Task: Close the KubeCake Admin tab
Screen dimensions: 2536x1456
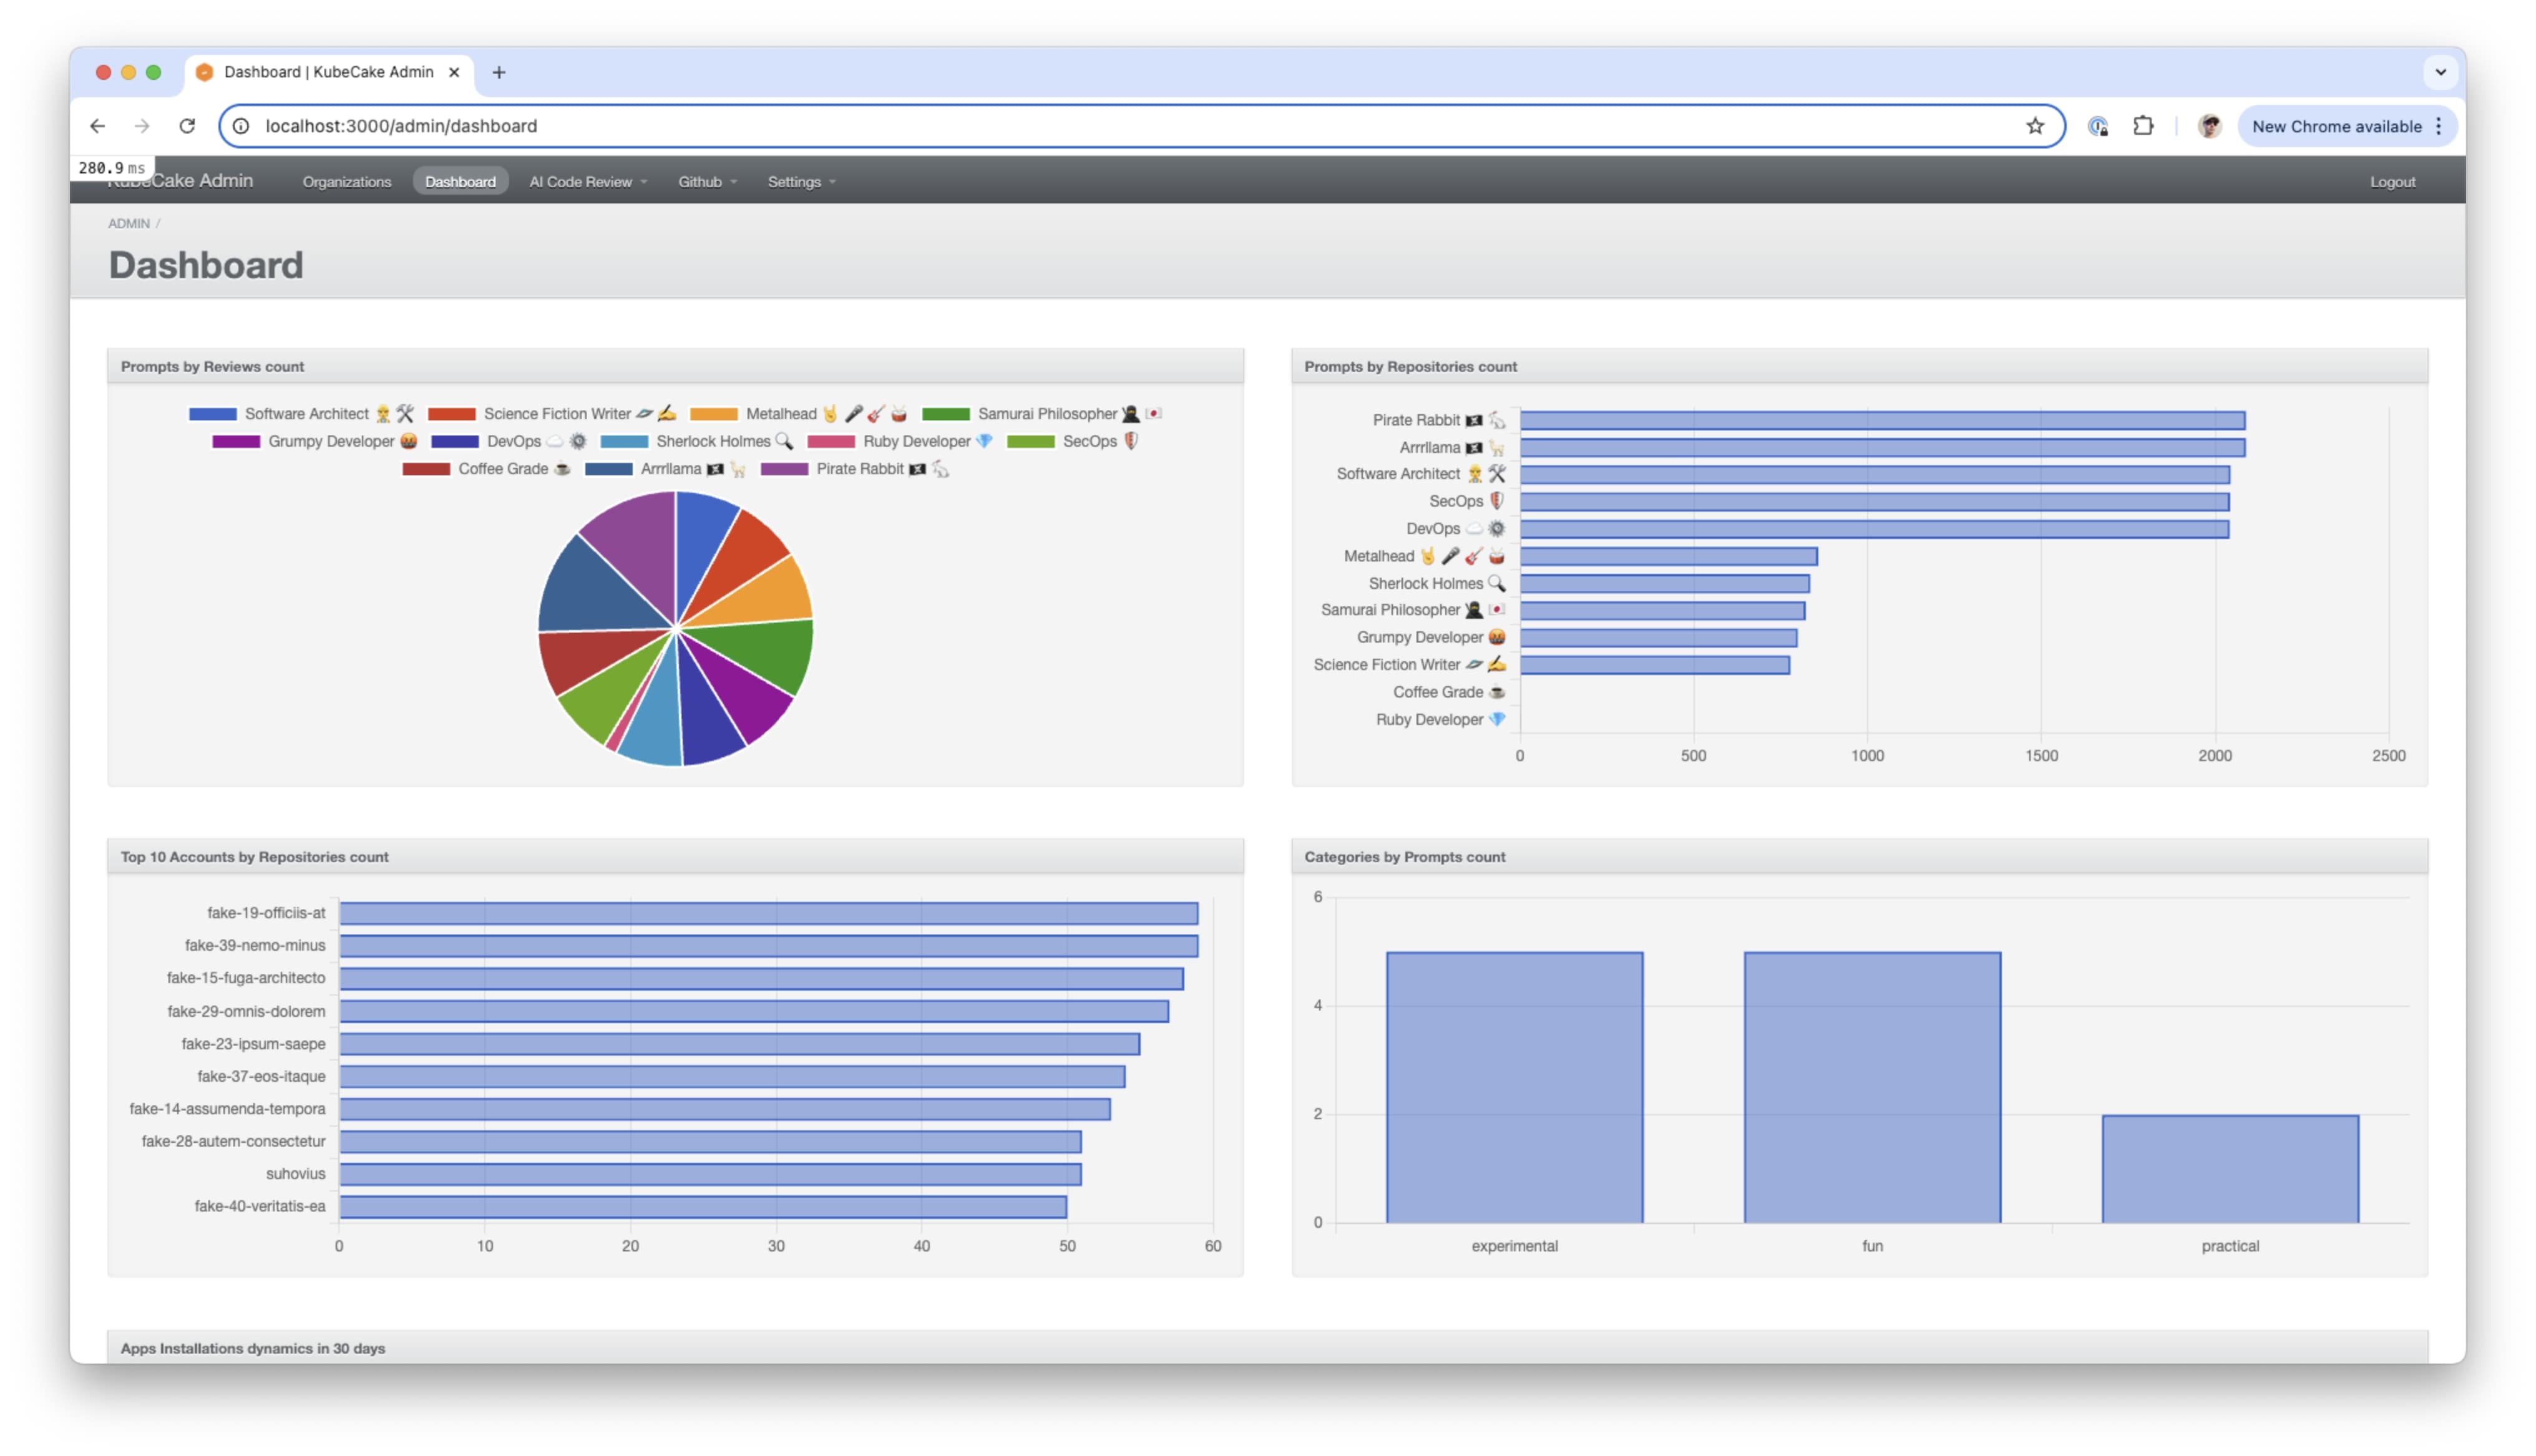Action: tap(454, 72)
